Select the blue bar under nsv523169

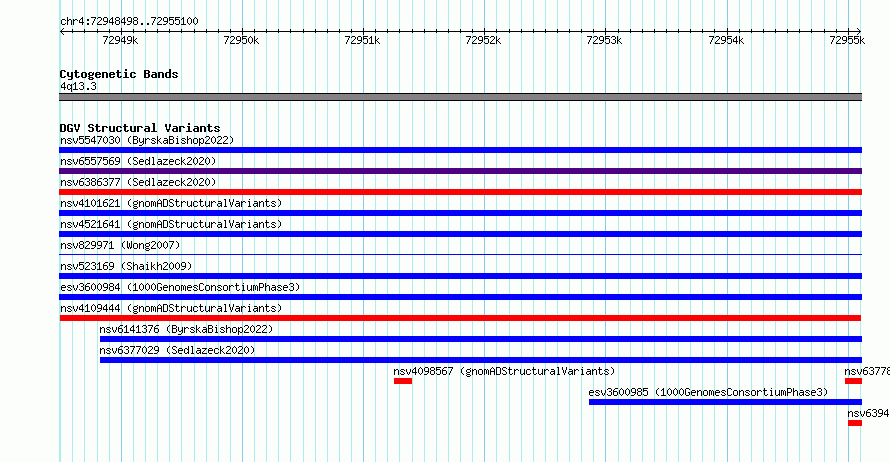pos(460,276)
